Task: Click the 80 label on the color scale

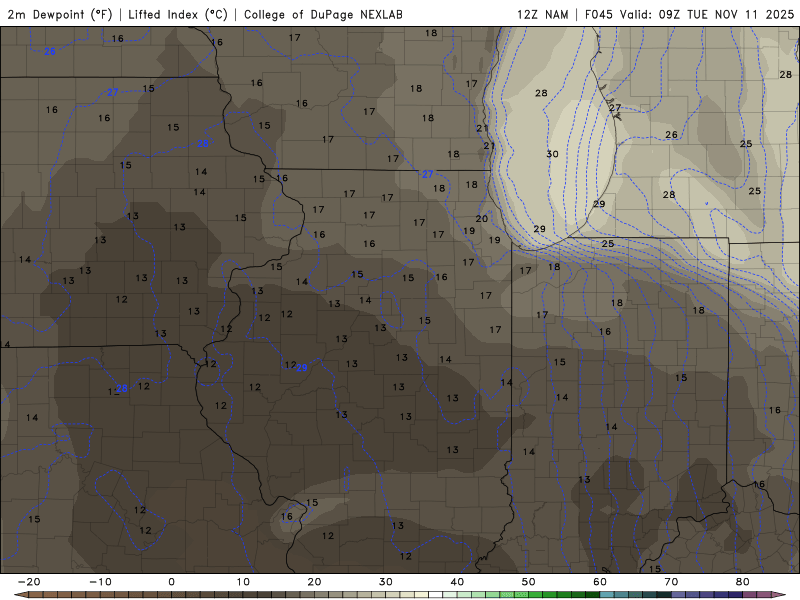Action: point(743,582)
